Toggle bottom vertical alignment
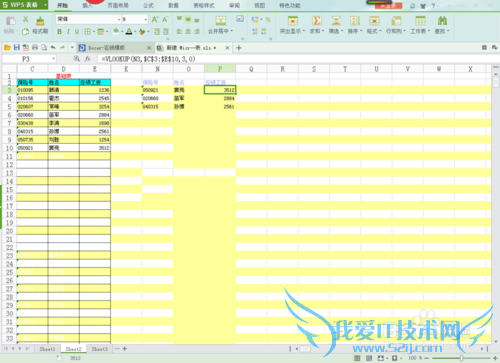 point(197,20)
